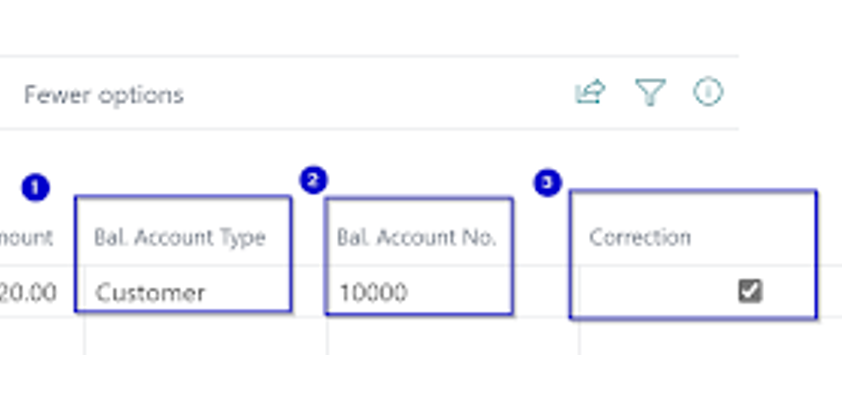Select the amount cell showing 20.00
The width and height of the screenshot is (859, 403).
click(x=30, y=293)
